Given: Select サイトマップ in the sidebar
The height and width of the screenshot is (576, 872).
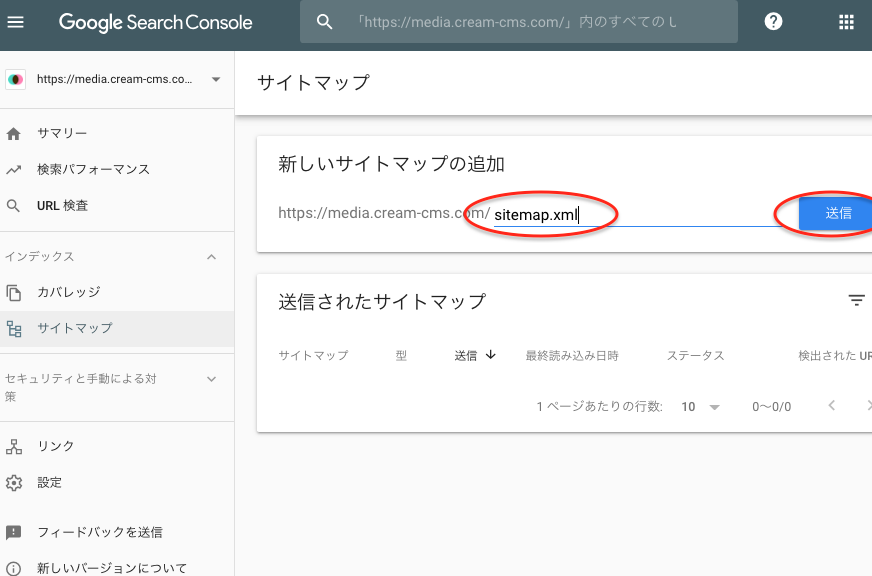Looking at the screenshot, I should (117, 329).
